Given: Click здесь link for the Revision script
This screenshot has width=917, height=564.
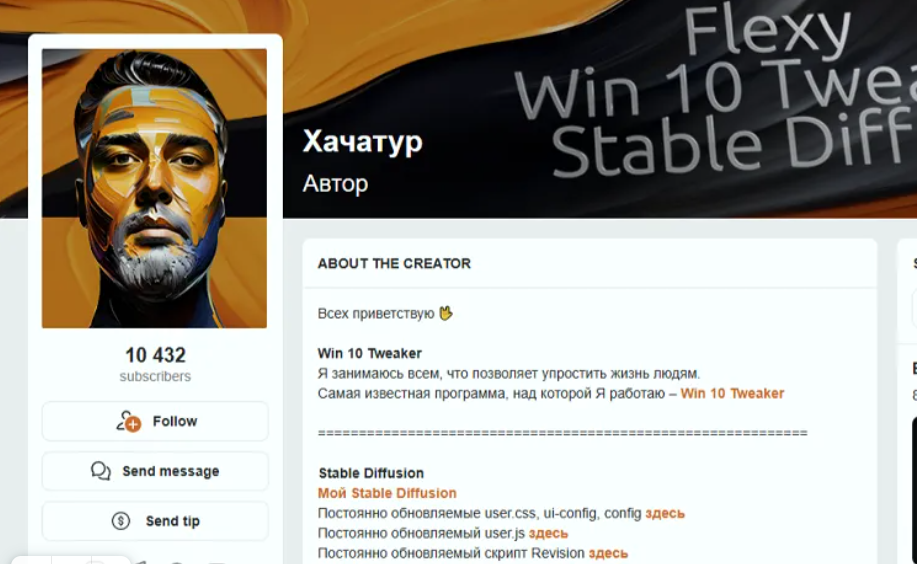Looking at the screenshot, I should [608, 553].
